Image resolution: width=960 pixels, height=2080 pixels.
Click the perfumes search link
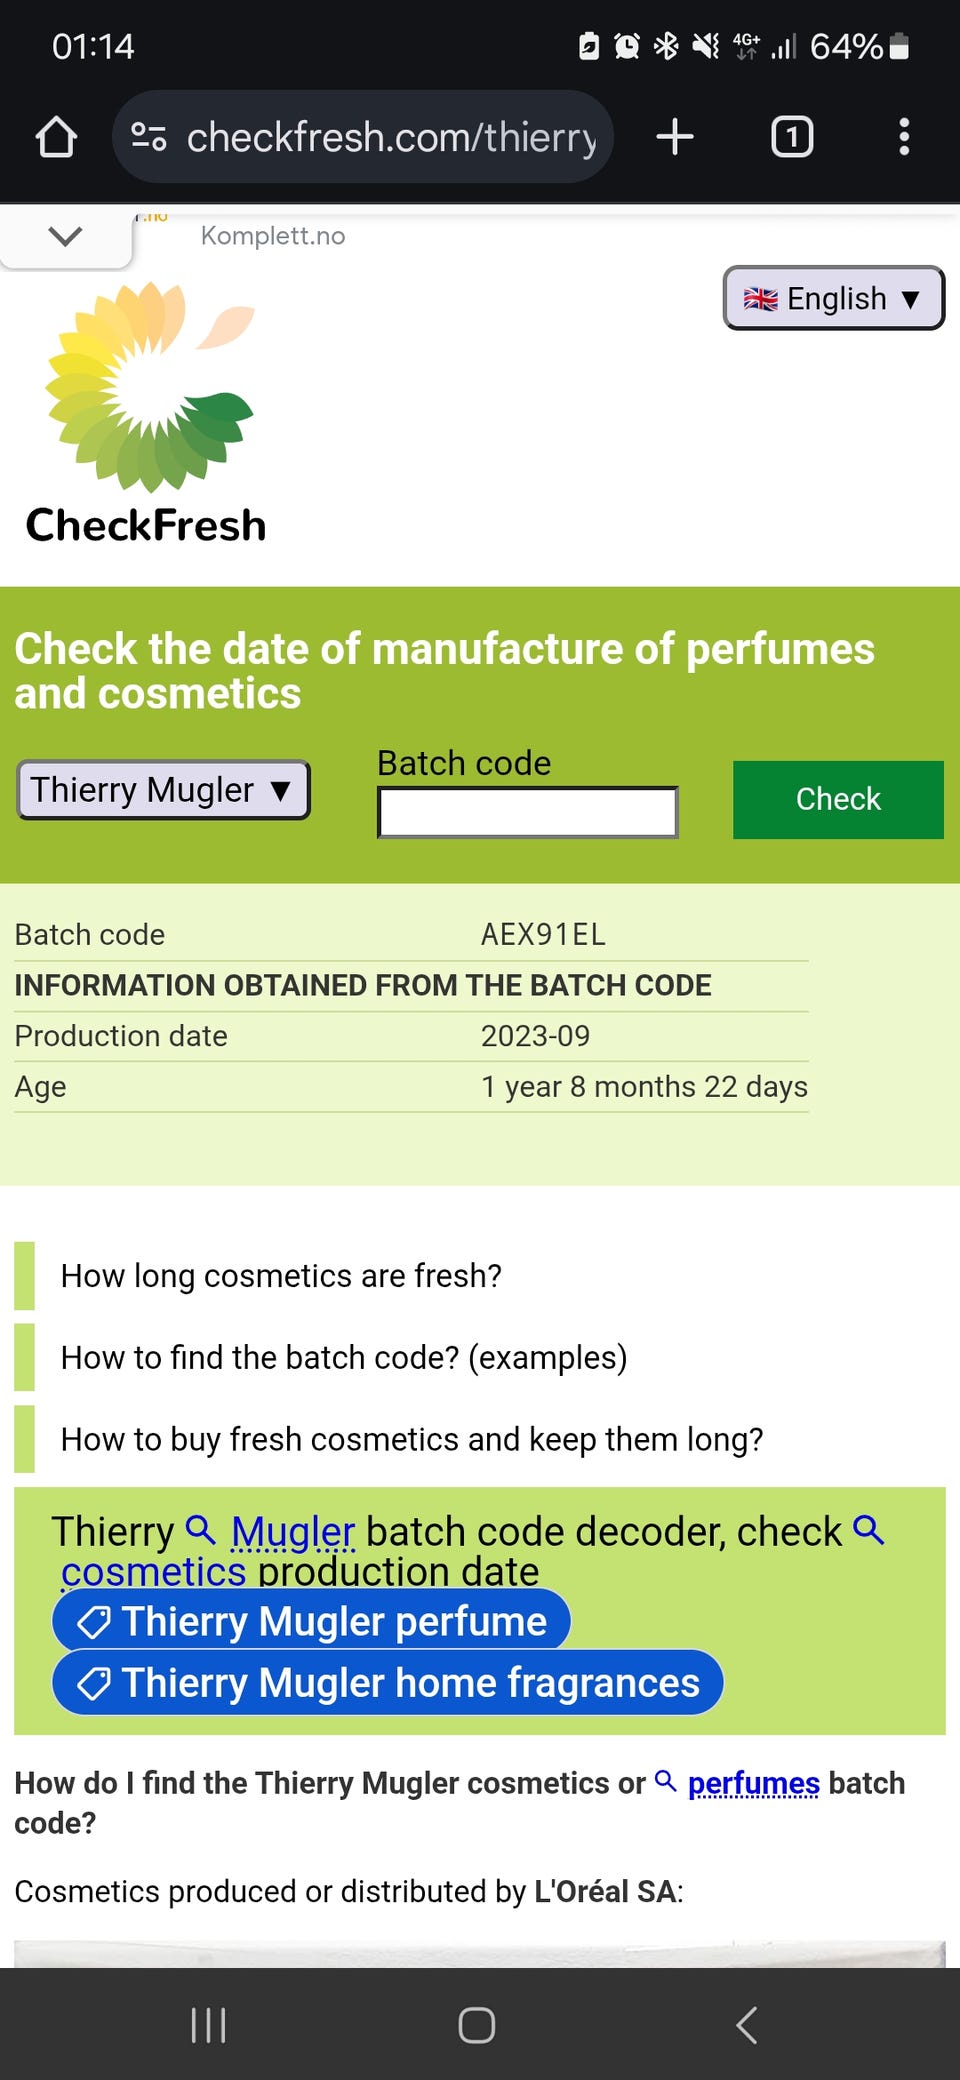click(753, 1783)
